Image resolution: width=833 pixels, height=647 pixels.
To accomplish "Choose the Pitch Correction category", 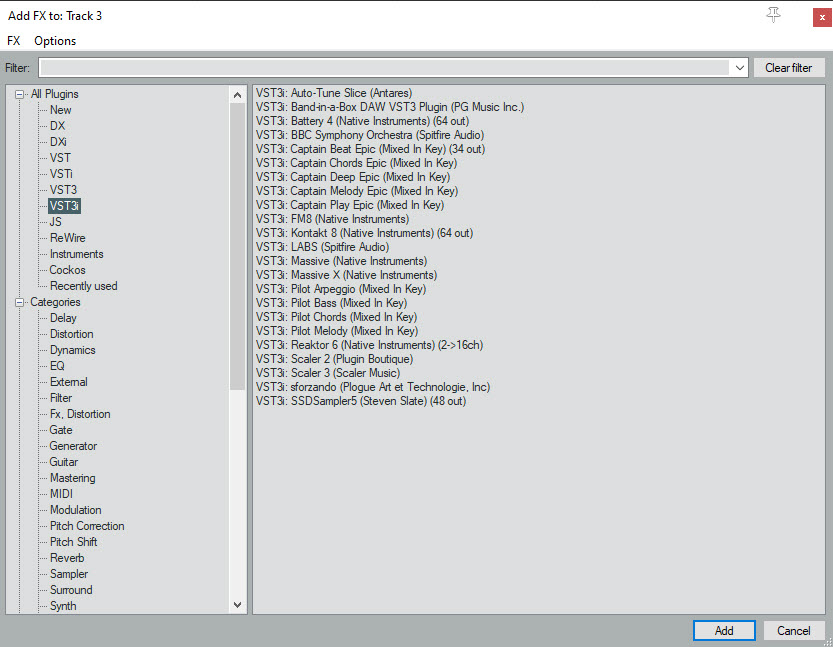I will coord(87,526).
